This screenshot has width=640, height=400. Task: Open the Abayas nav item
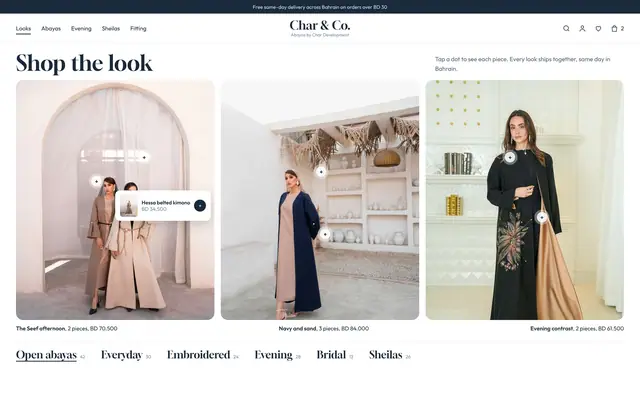(x=51, y=29)
